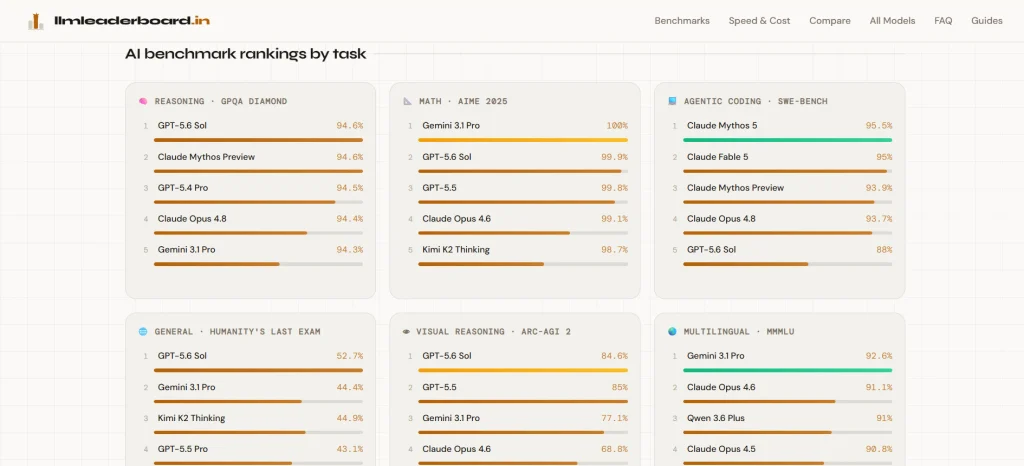
Task: Select GPT-5.5 in the AIME 2025 list
Action: (440, 187)
